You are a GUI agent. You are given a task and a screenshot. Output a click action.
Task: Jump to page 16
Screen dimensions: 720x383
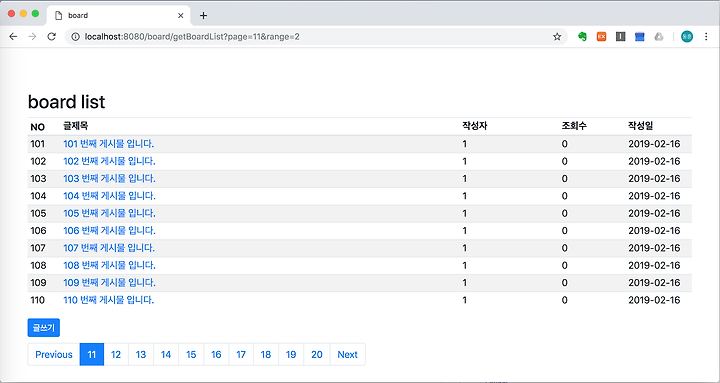click(x=216, y=355)
